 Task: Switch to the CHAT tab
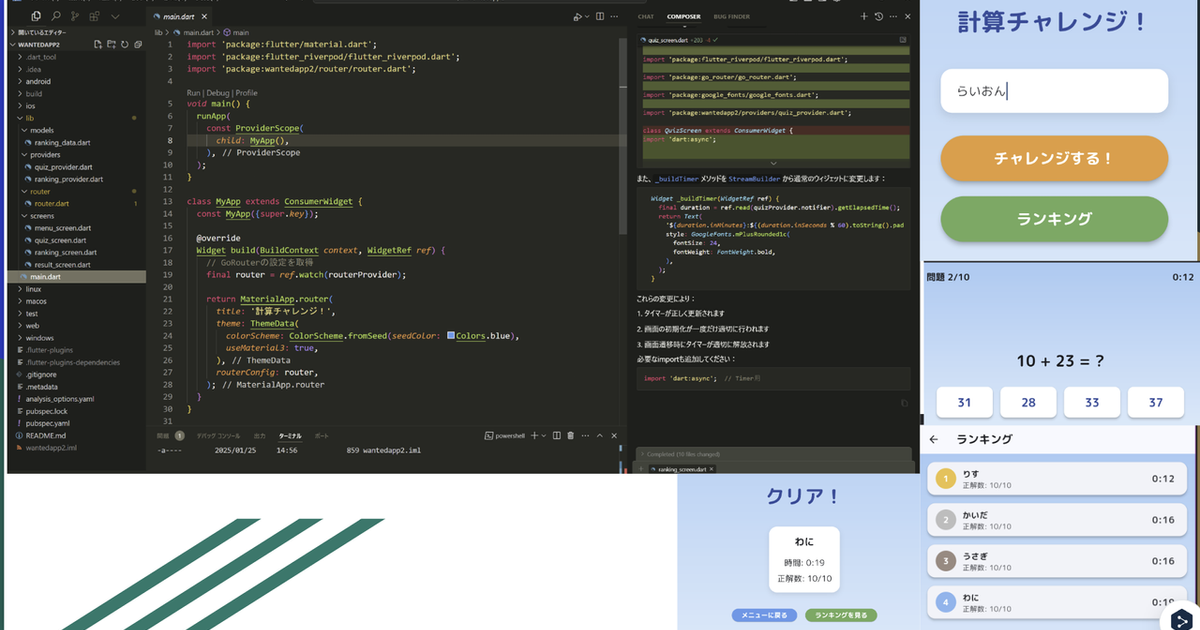pyautogui.click(x=646, y=17)
